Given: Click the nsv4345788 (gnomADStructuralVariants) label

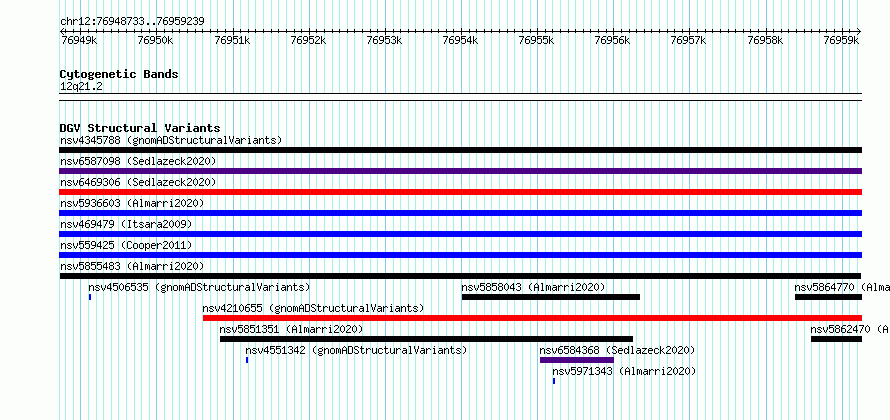Looking at the screenshot, I should point(171,140).
